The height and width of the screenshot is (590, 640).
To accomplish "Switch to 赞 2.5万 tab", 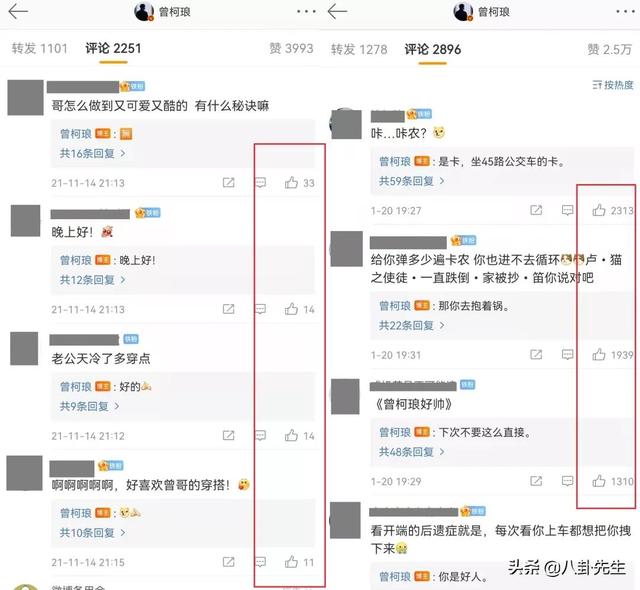I will pyautogui.click(x=609, y=49).
